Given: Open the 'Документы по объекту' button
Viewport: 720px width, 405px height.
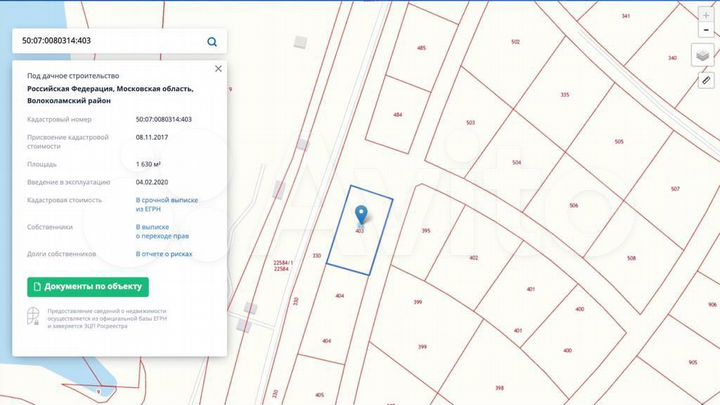Looking at the screenshot, I should [x=88, y=287].
